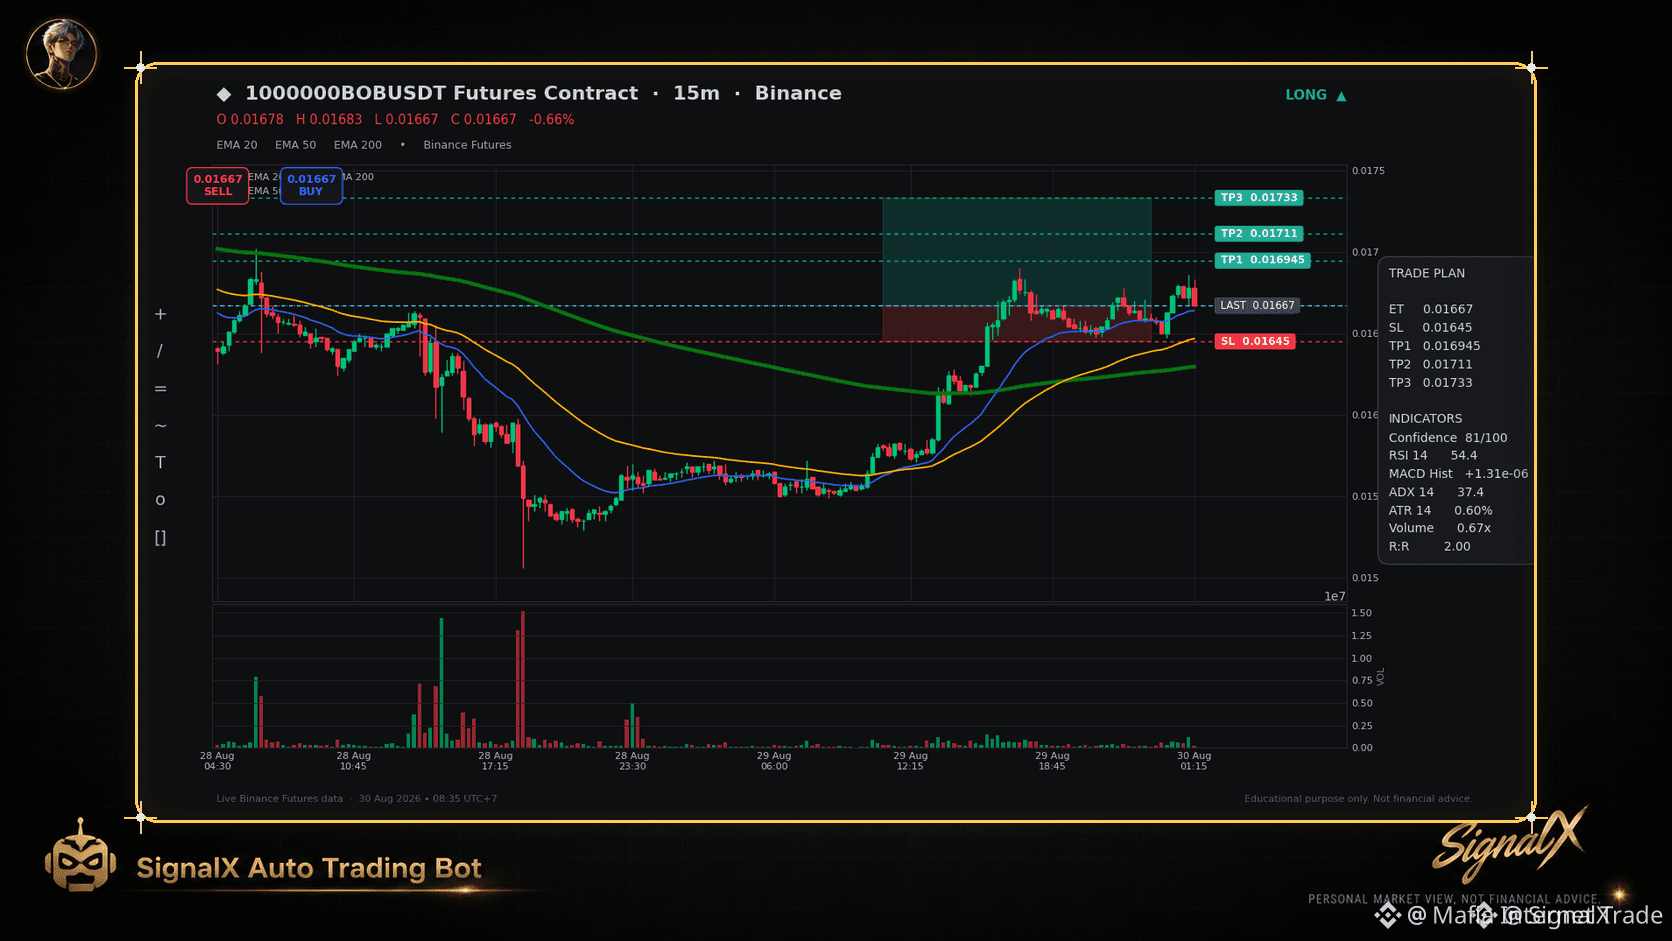This screenshot has height=941, width=1672.
Task: Click the blue 0.01667 BUY button
Action: coord(311,185)
